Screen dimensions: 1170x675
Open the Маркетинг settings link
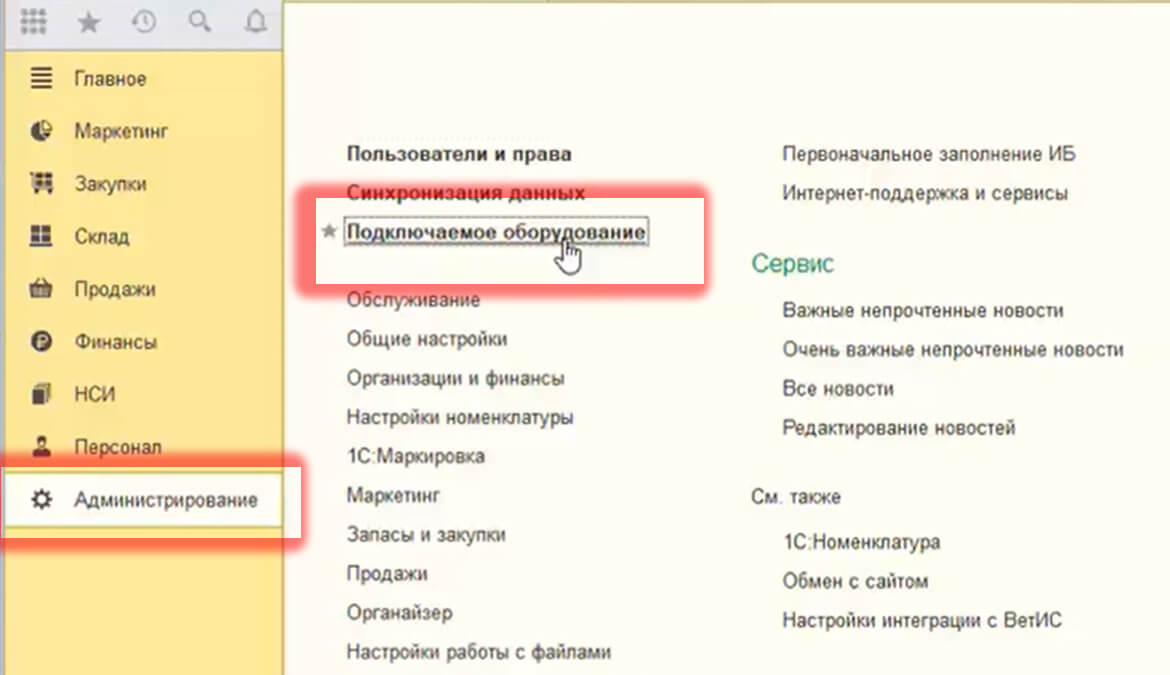point(393,495)
